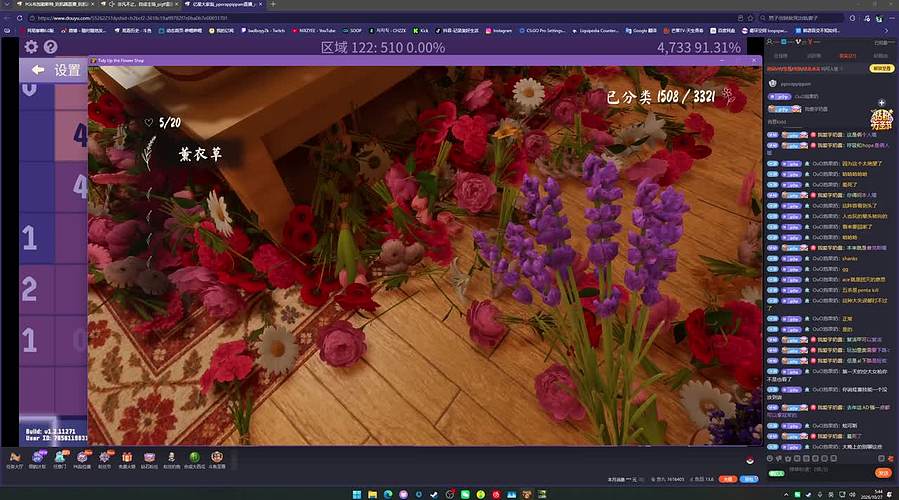Switch to the second browser tab
Screen dimensions: 899x500
(x=140, y=4)
